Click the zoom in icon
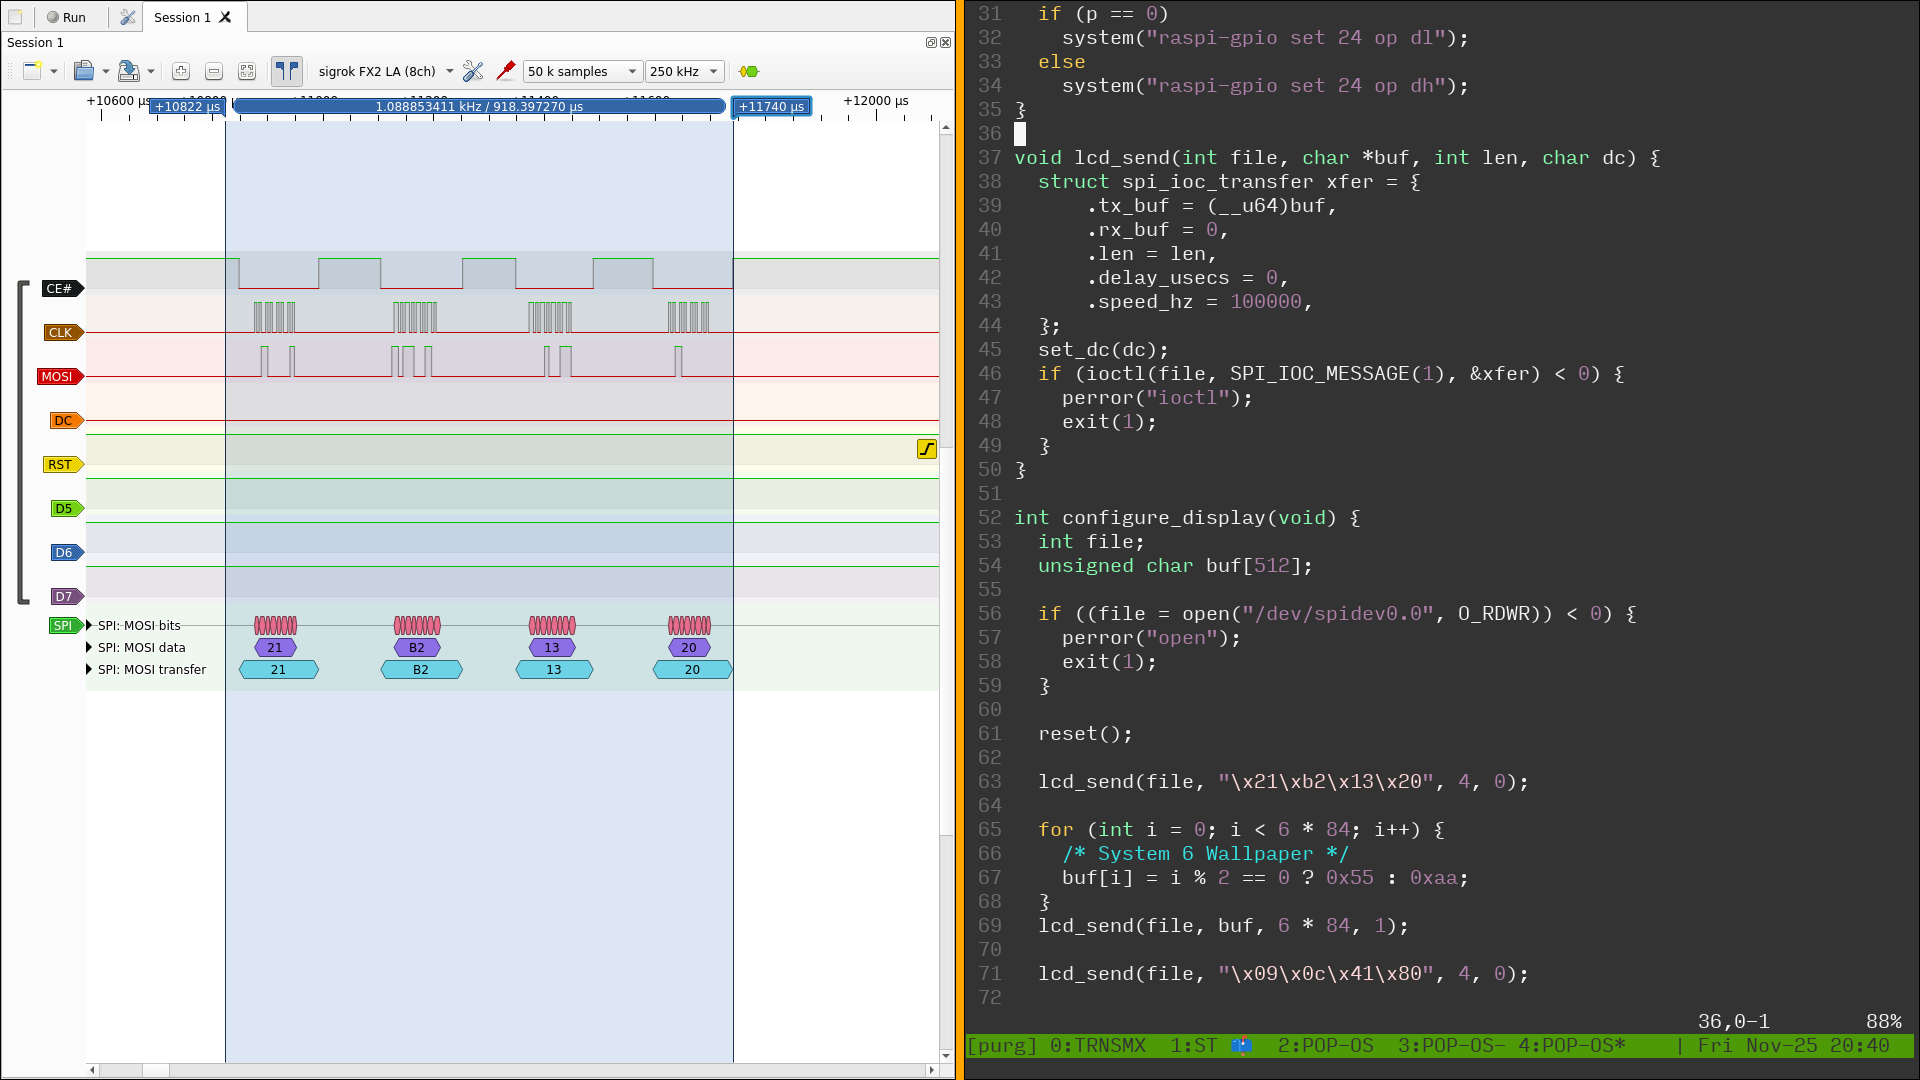 [x=180, y=71]
